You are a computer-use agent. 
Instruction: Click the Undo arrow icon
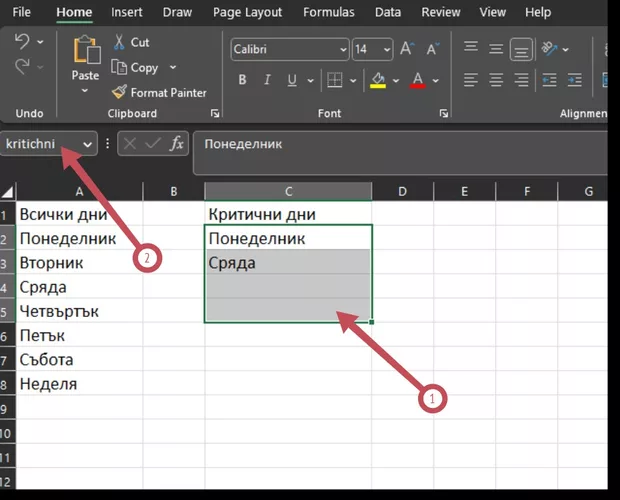point(22,42)
